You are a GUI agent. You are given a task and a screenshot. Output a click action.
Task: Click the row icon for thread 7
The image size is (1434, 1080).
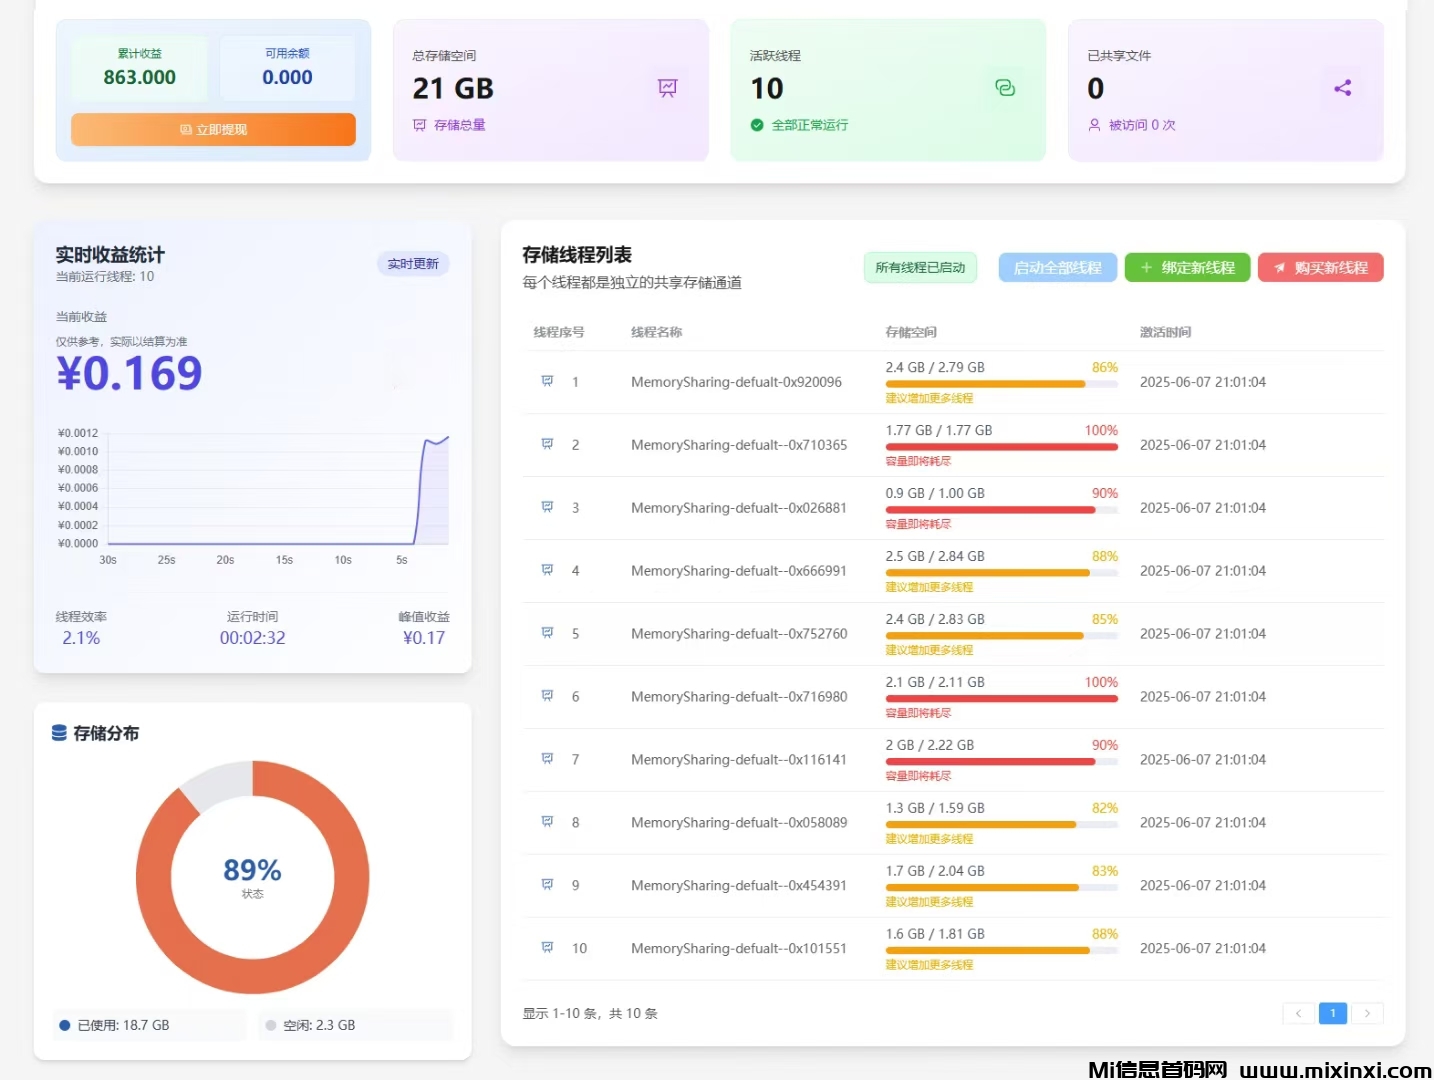(x=547, y=759)
